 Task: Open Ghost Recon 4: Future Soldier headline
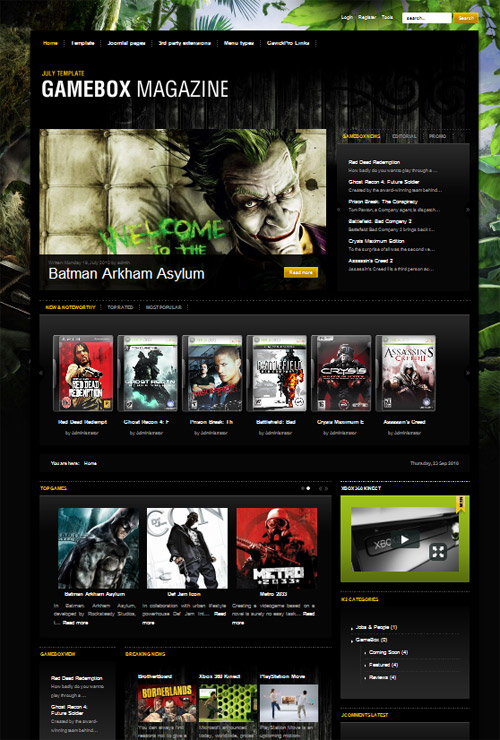pos(384,182)
